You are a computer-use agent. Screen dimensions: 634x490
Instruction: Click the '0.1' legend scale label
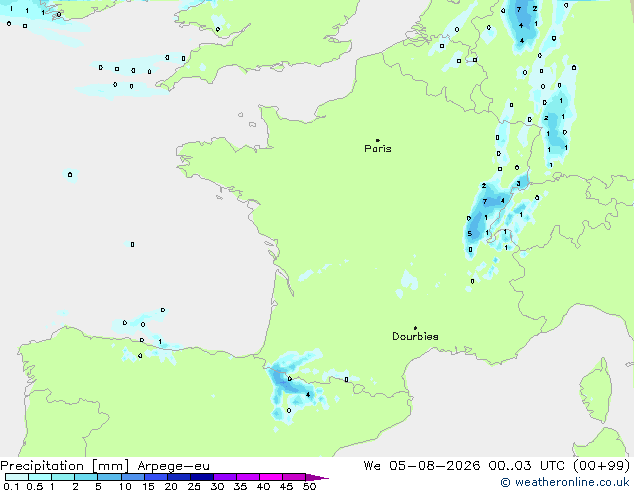11,486
